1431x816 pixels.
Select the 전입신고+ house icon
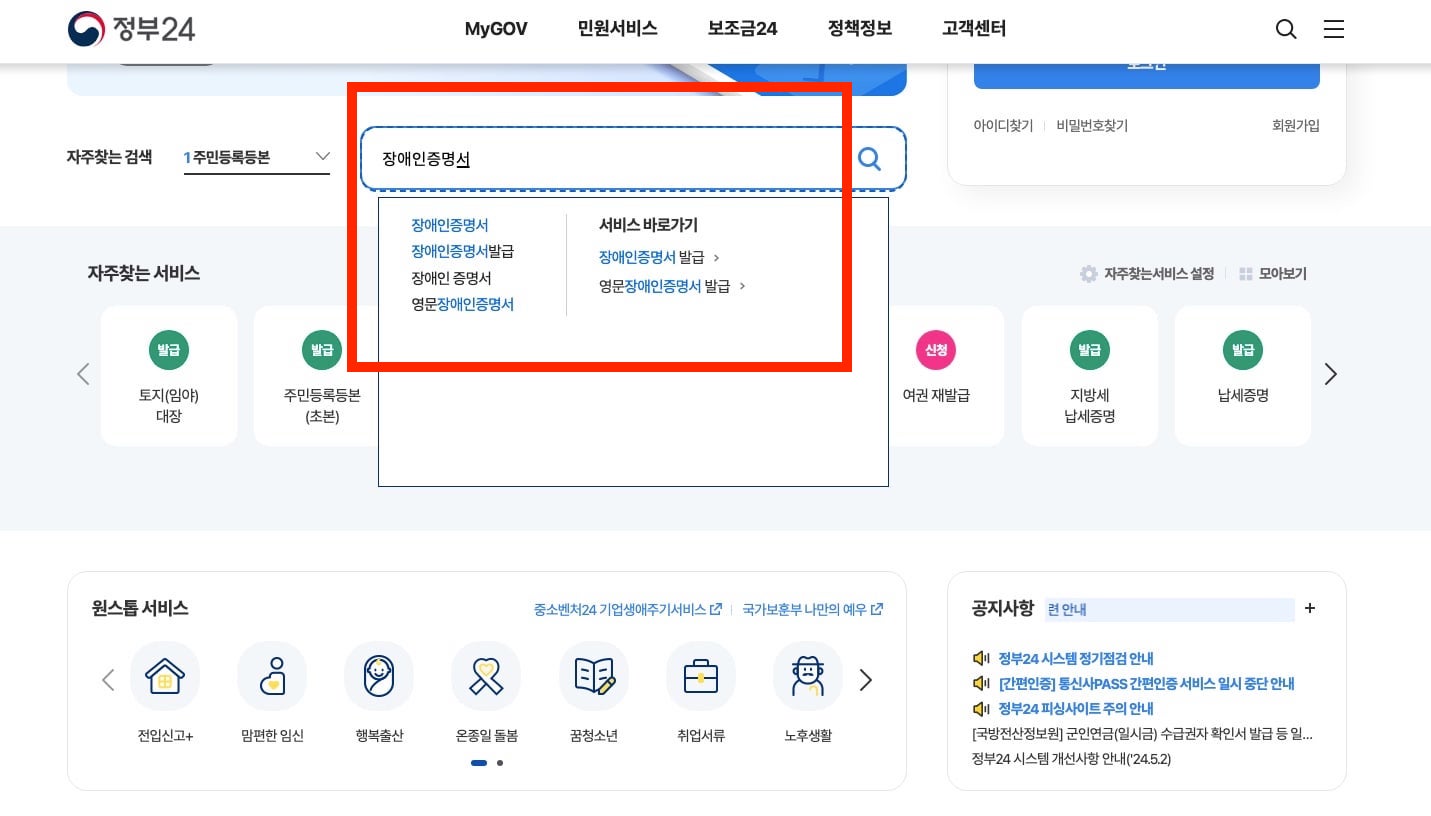pos(165,676)
